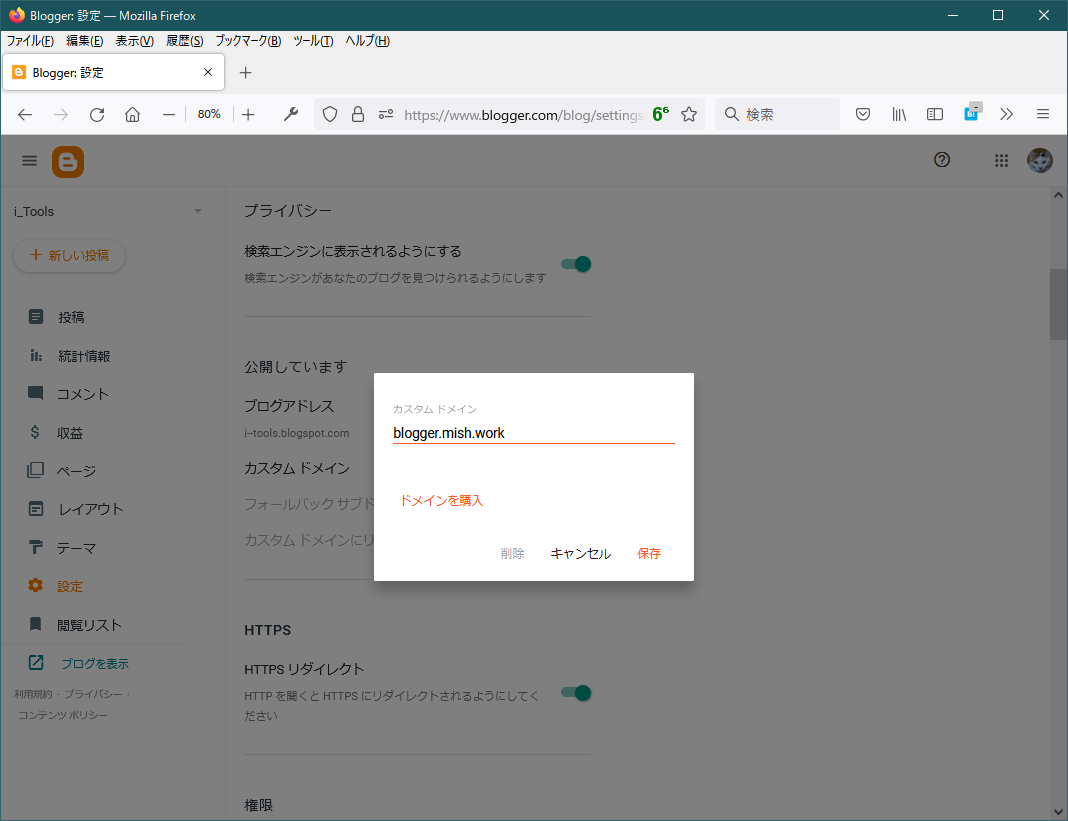Click the scrollbar up arrow
Screen dimensions: 1068x821
click(1058, 196)
